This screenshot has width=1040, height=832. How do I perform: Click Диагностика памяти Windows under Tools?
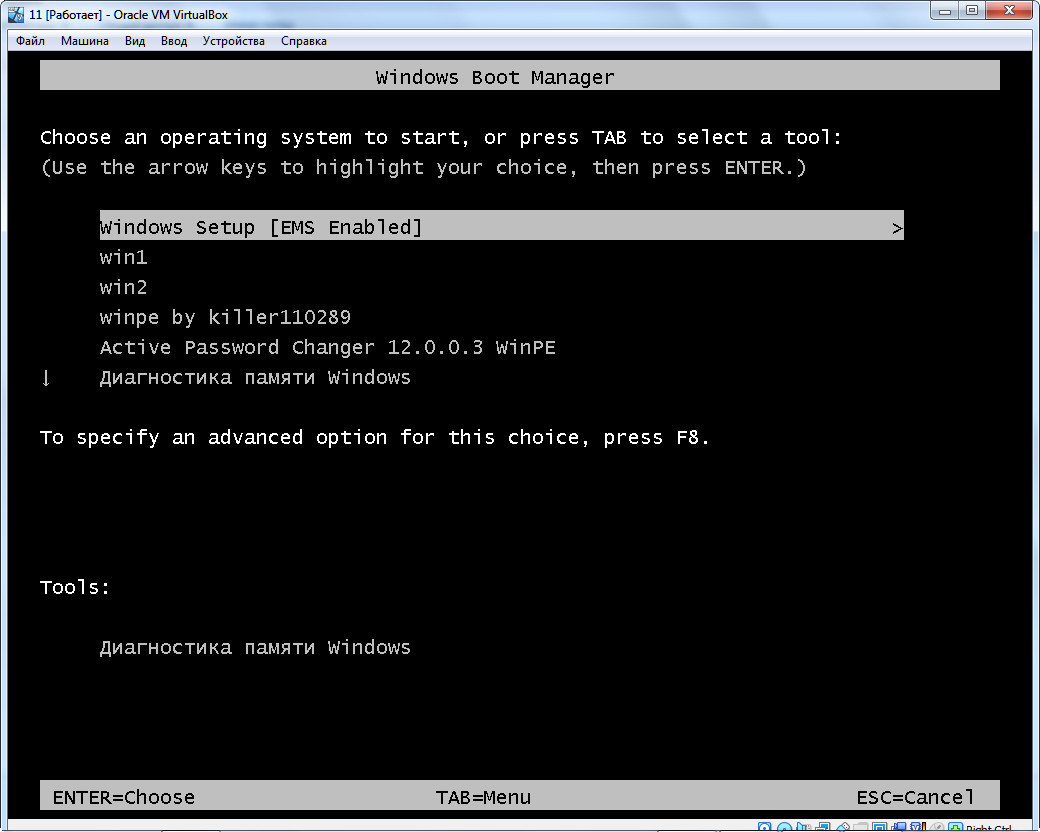(x=255, y=647)
